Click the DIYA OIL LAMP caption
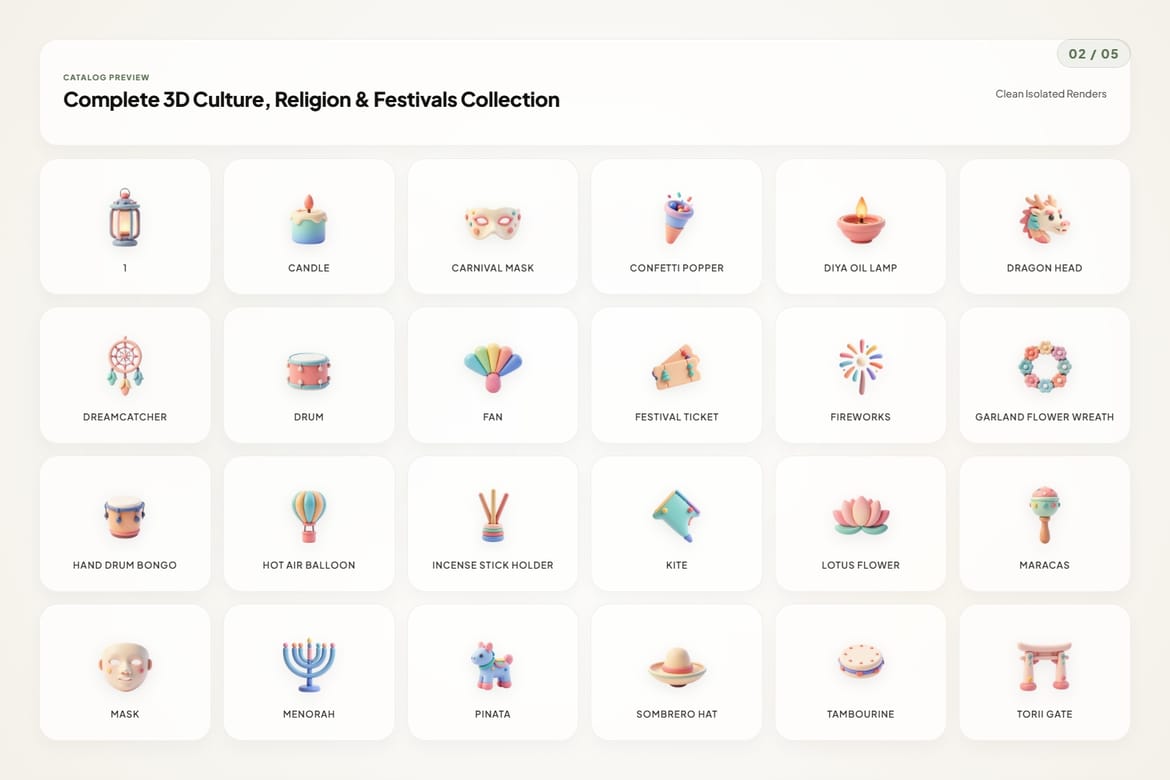This screenshot has width=1170, height=780. (860, 268)
